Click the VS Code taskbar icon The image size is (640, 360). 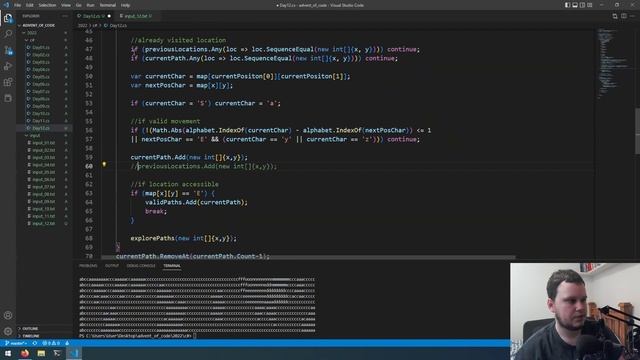[74, 353]
